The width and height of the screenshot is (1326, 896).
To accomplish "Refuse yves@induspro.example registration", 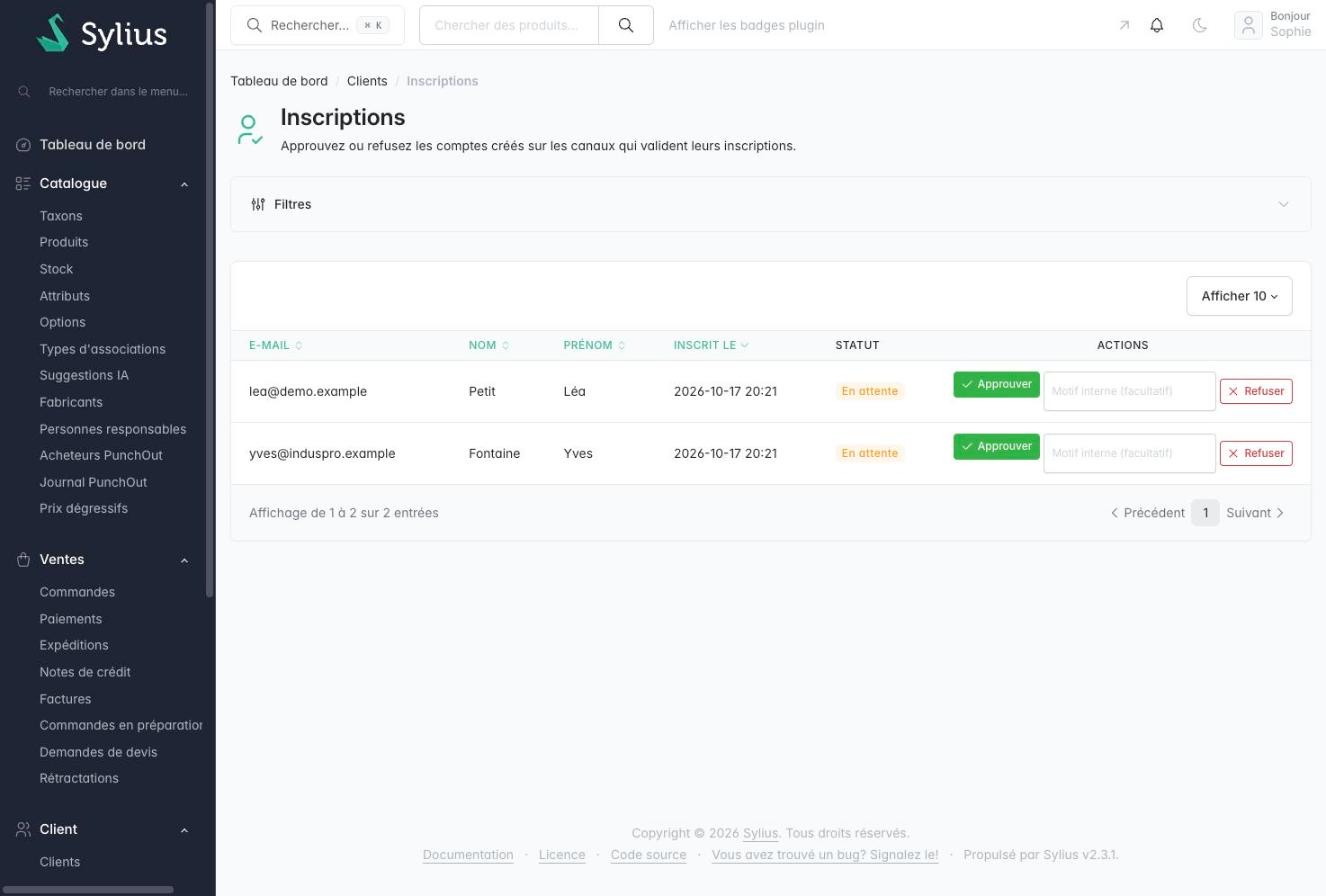I will click(x=1256, y=453).
